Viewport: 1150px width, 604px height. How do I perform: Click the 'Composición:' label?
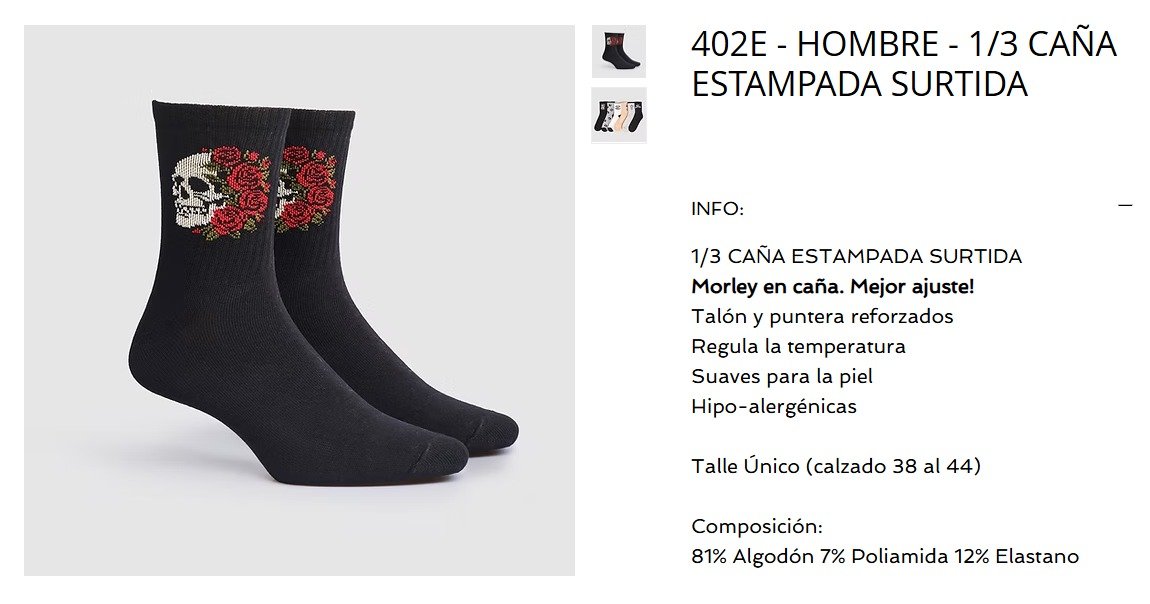point(757,526)
